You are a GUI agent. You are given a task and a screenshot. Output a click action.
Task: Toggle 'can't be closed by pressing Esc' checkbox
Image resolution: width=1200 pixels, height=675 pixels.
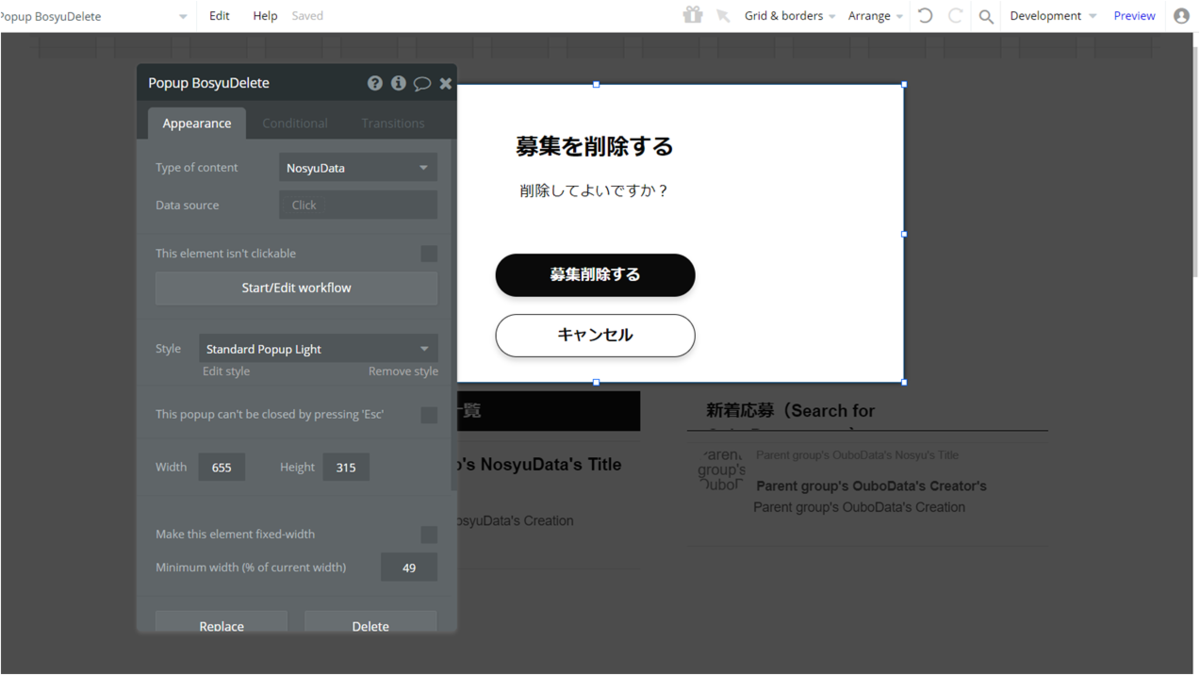coord(429,415)
